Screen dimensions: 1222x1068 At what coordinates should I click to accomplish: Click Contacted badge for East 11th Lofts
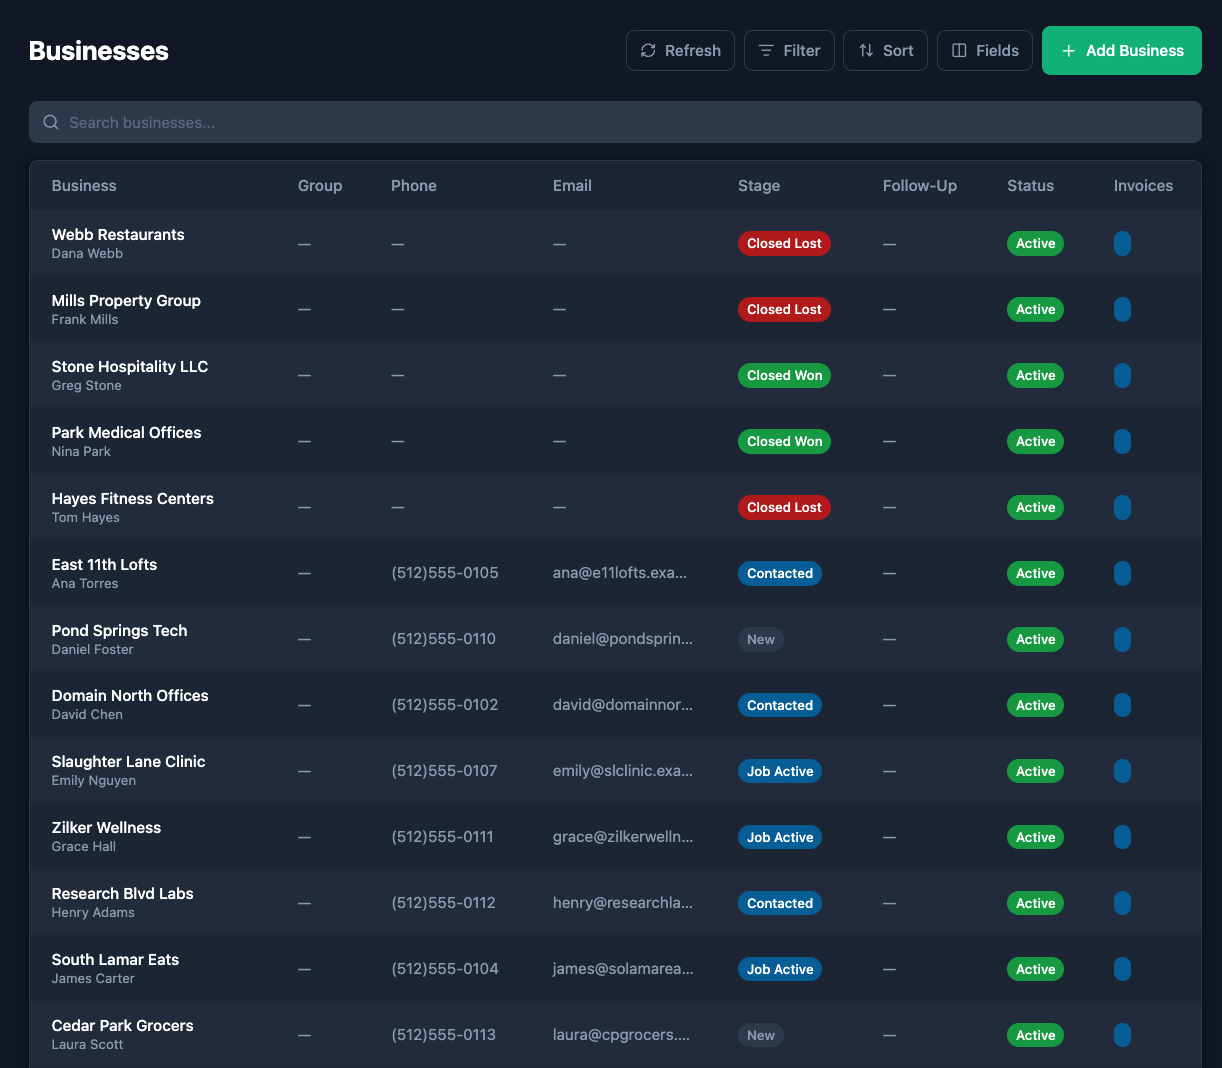(x=780, y=573)
